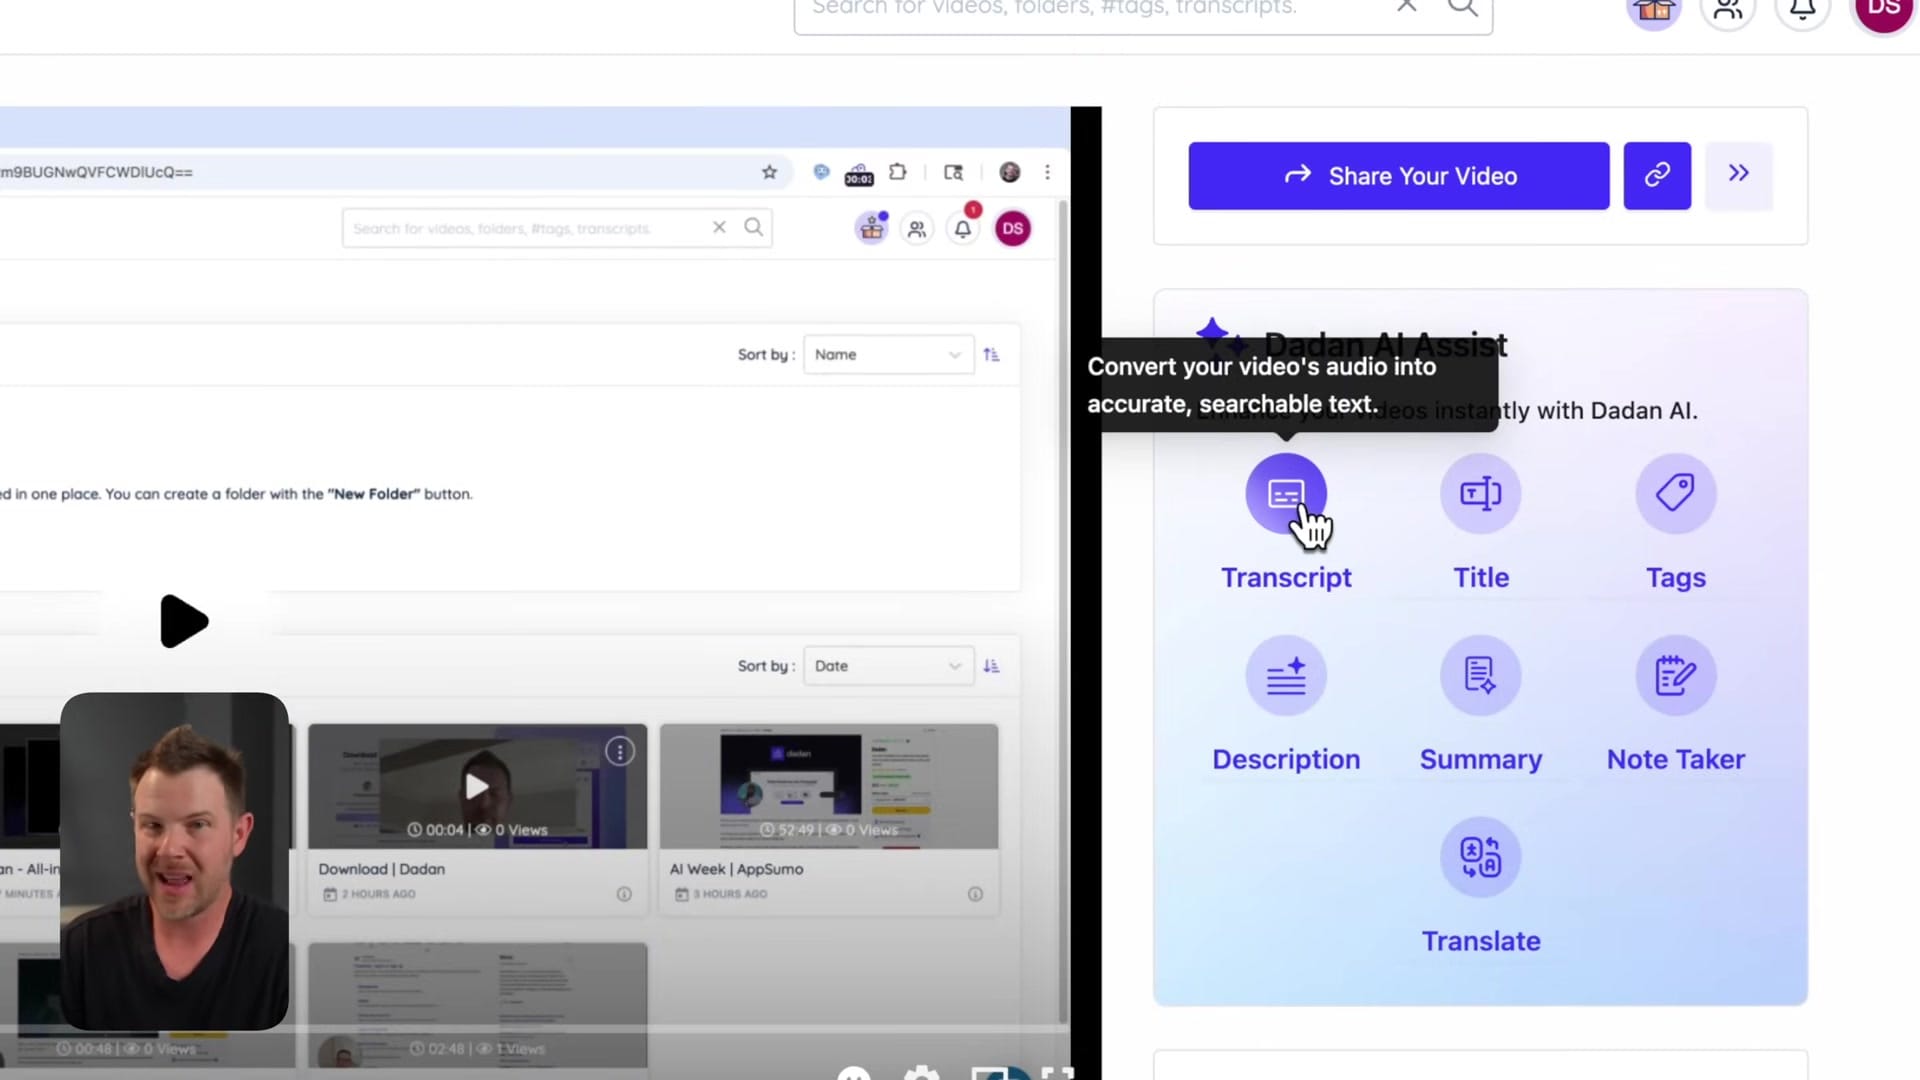Copy video link with chain icon button
This screenshot has width=1920, height=1080.
[1657, 176]
